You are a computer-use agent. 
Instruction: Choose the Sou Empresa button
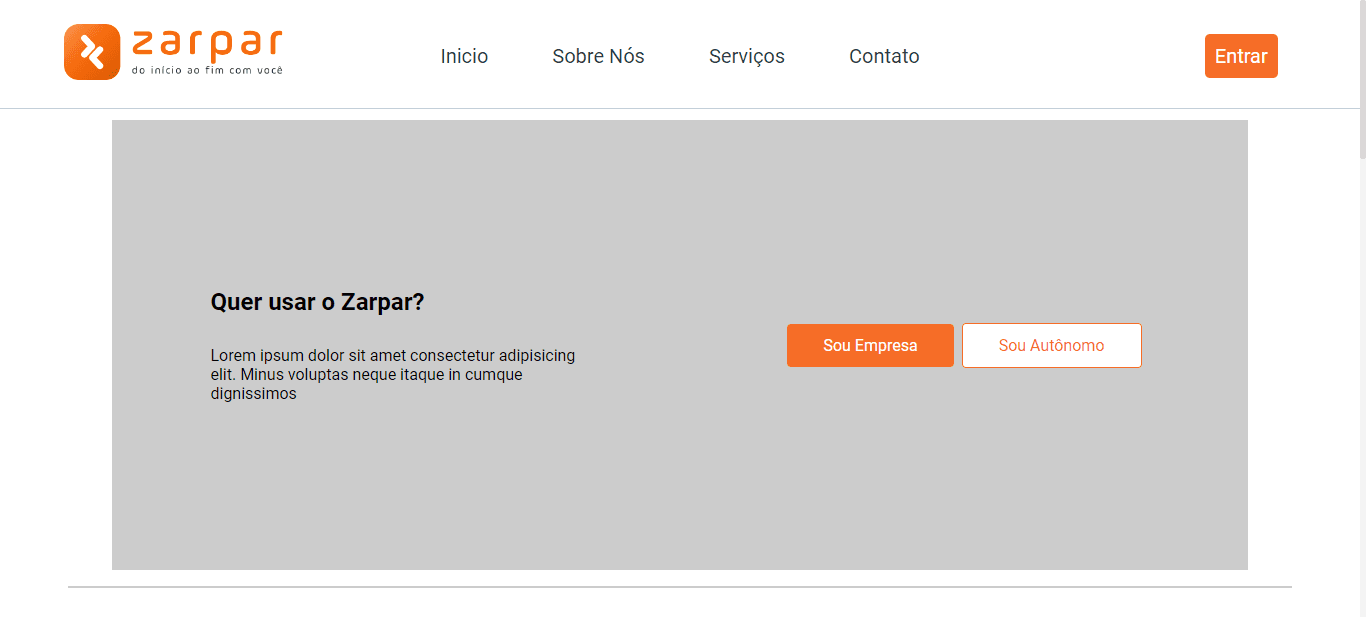coord(870,345)
